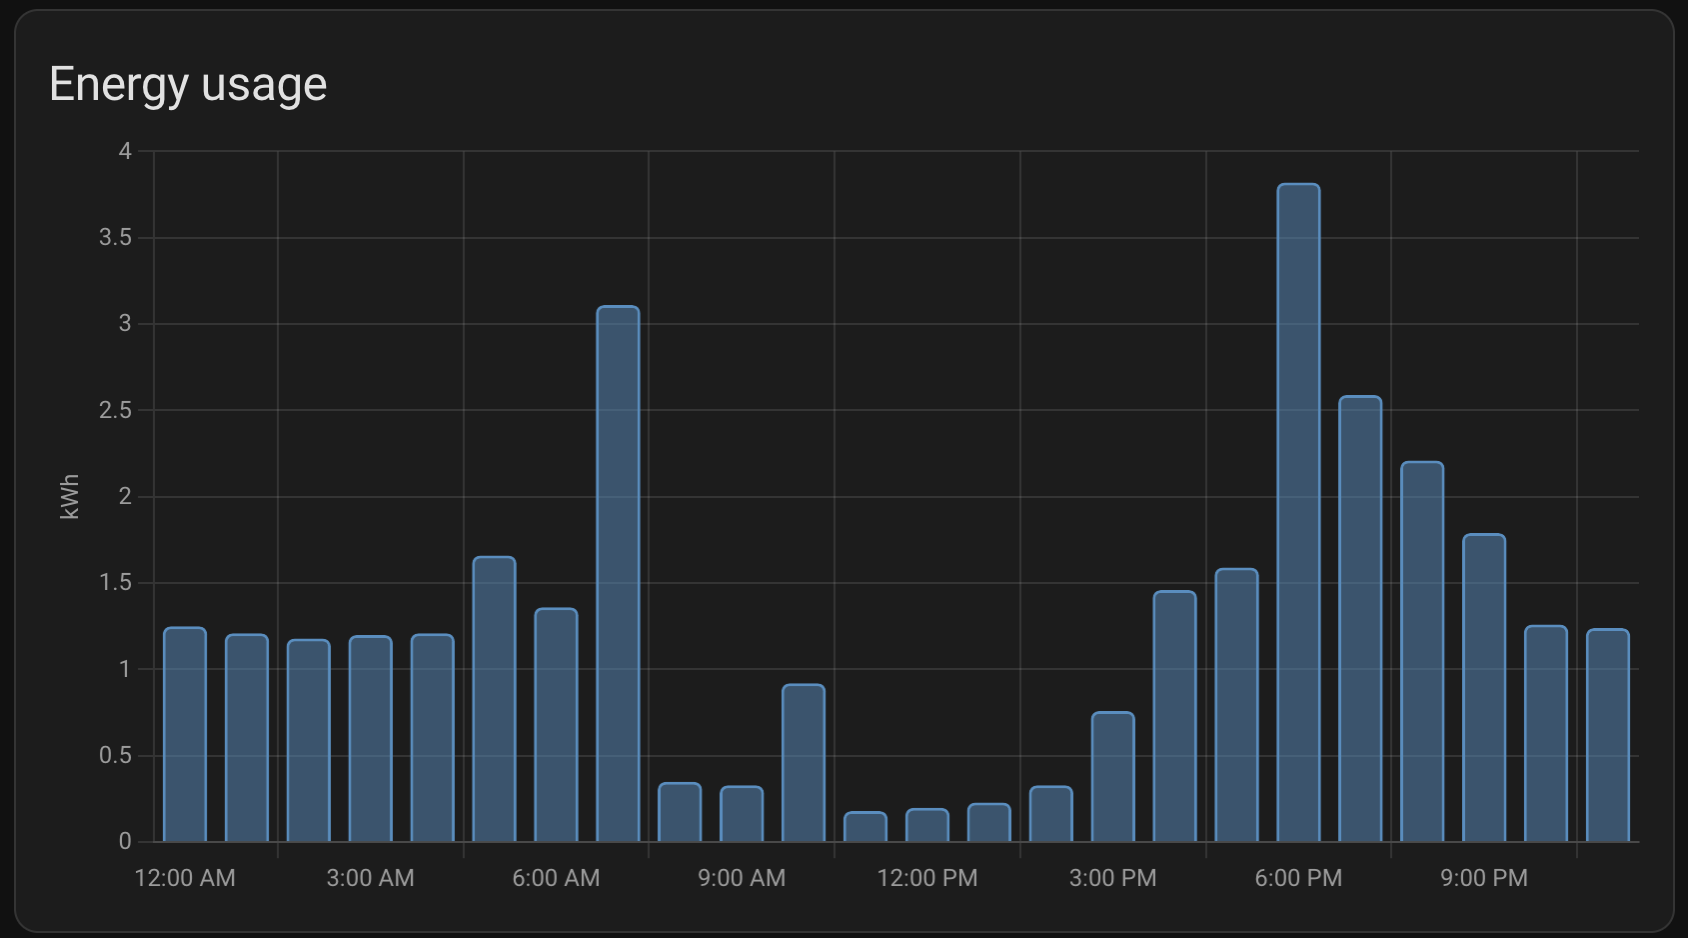Click the shortest bar at 11:00 AM
Viewport: 1688px width, 938px height.
coord(865,826)
